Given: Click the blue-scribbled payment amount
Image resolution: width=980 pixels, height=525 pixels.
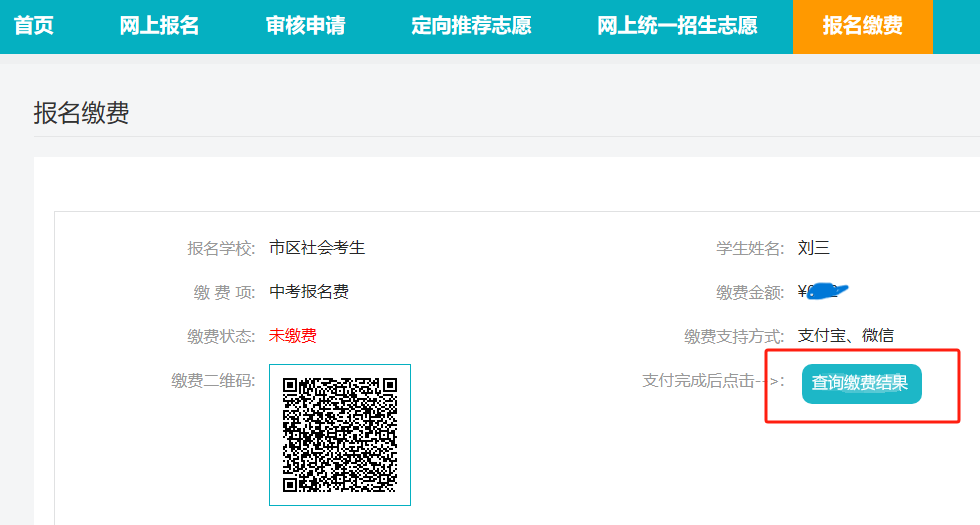Looking at the screenshot, I should tap(823, 292).
